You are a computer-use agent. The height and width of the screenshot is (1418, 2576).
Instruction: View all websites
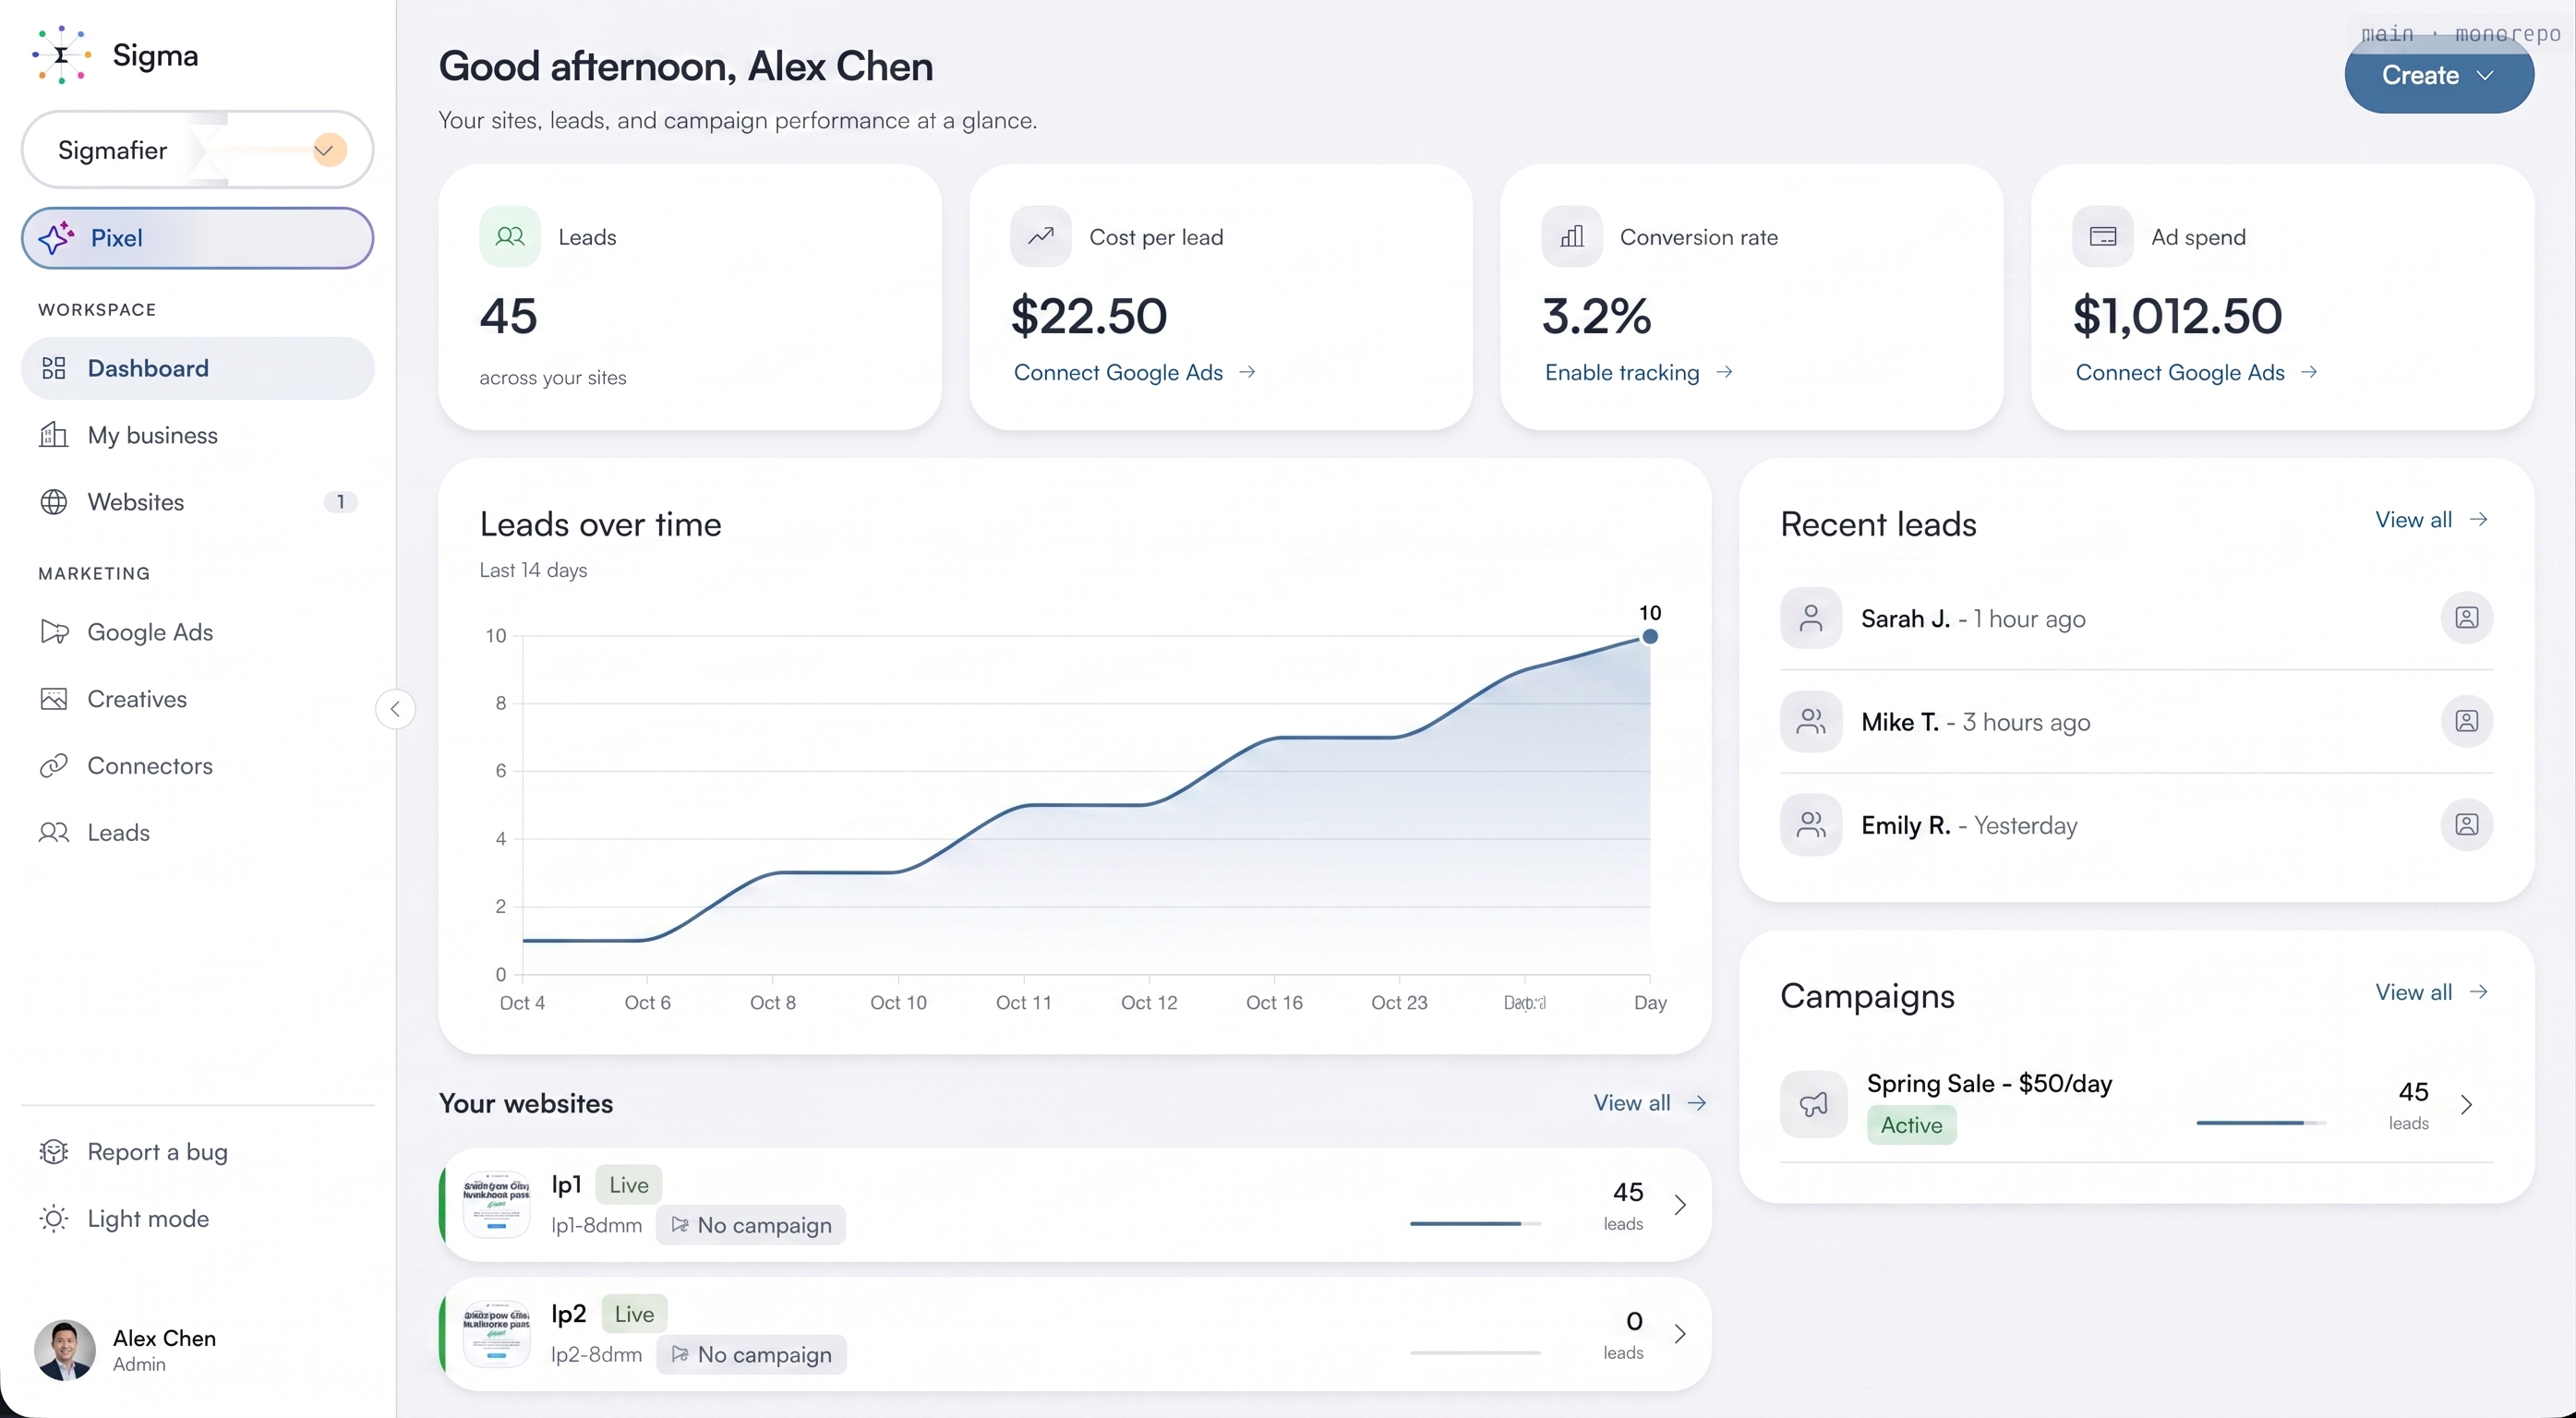pyautogui.click(x=1649, y=1103)
